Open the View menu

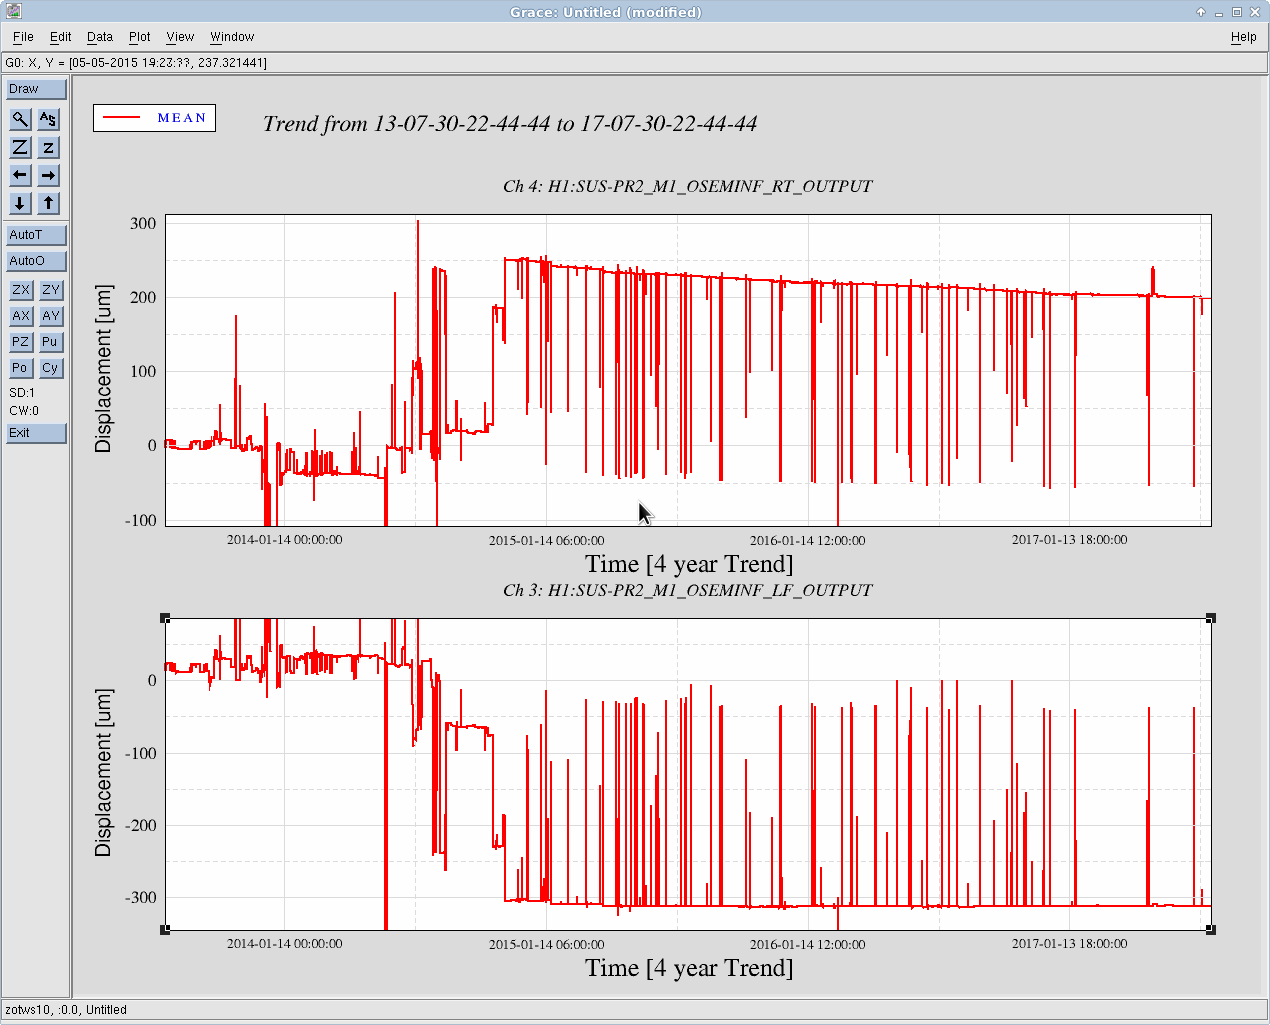(x=180, y=37)
